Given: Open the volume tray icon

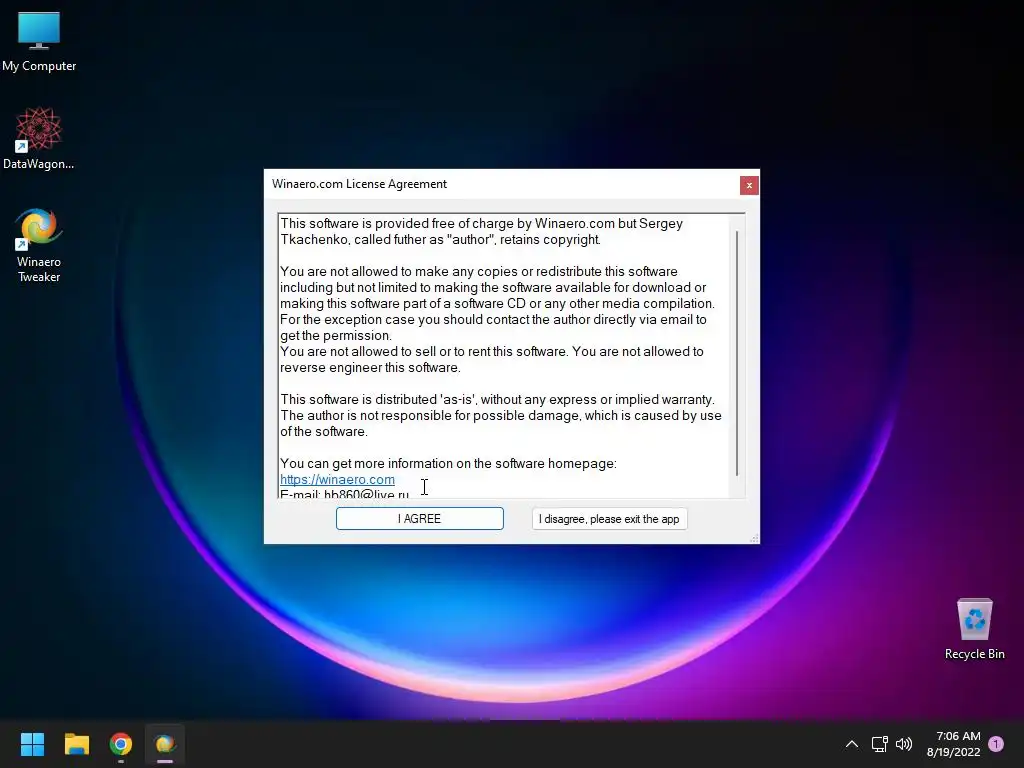Looking at the screenshot, I should (x=904, y=744).
